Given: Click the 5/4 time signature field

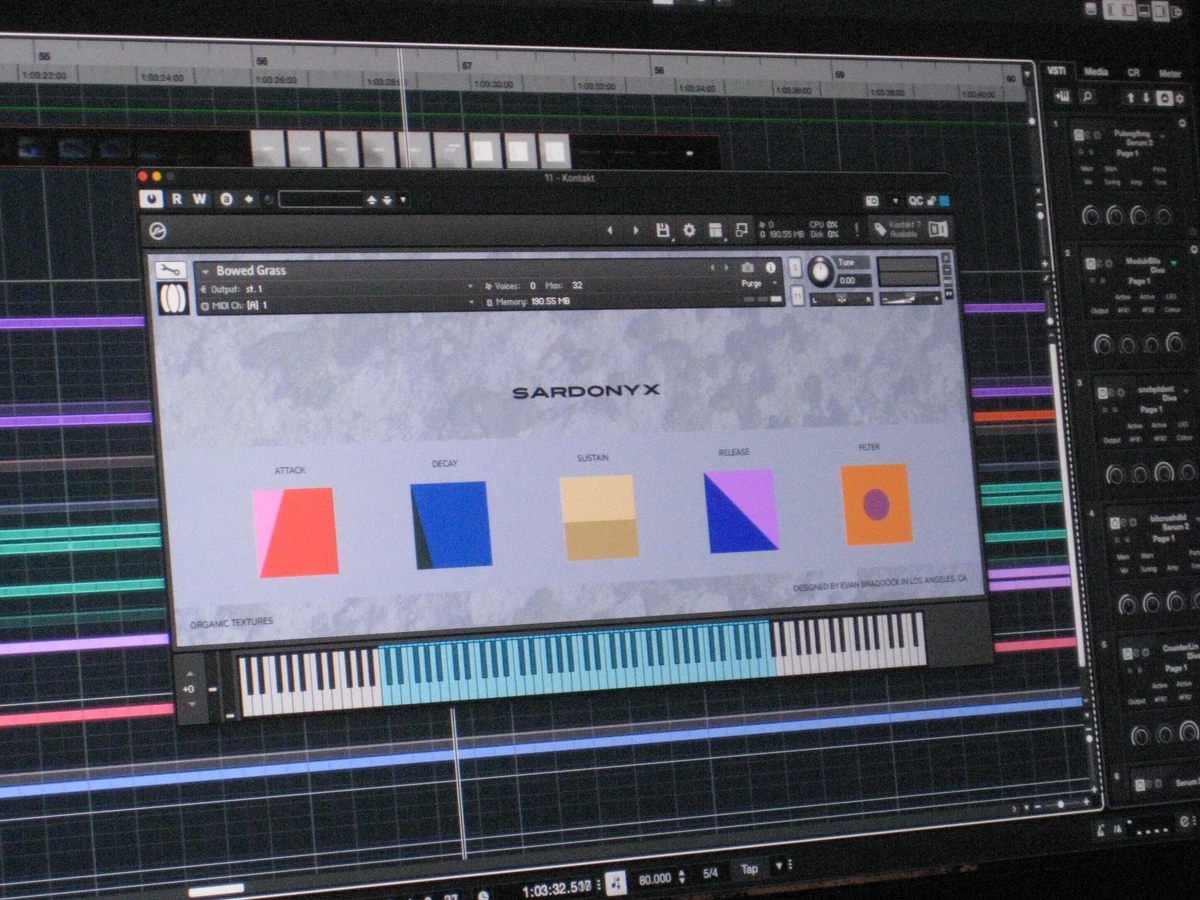Looking at the screenshot, I should 710,874.
